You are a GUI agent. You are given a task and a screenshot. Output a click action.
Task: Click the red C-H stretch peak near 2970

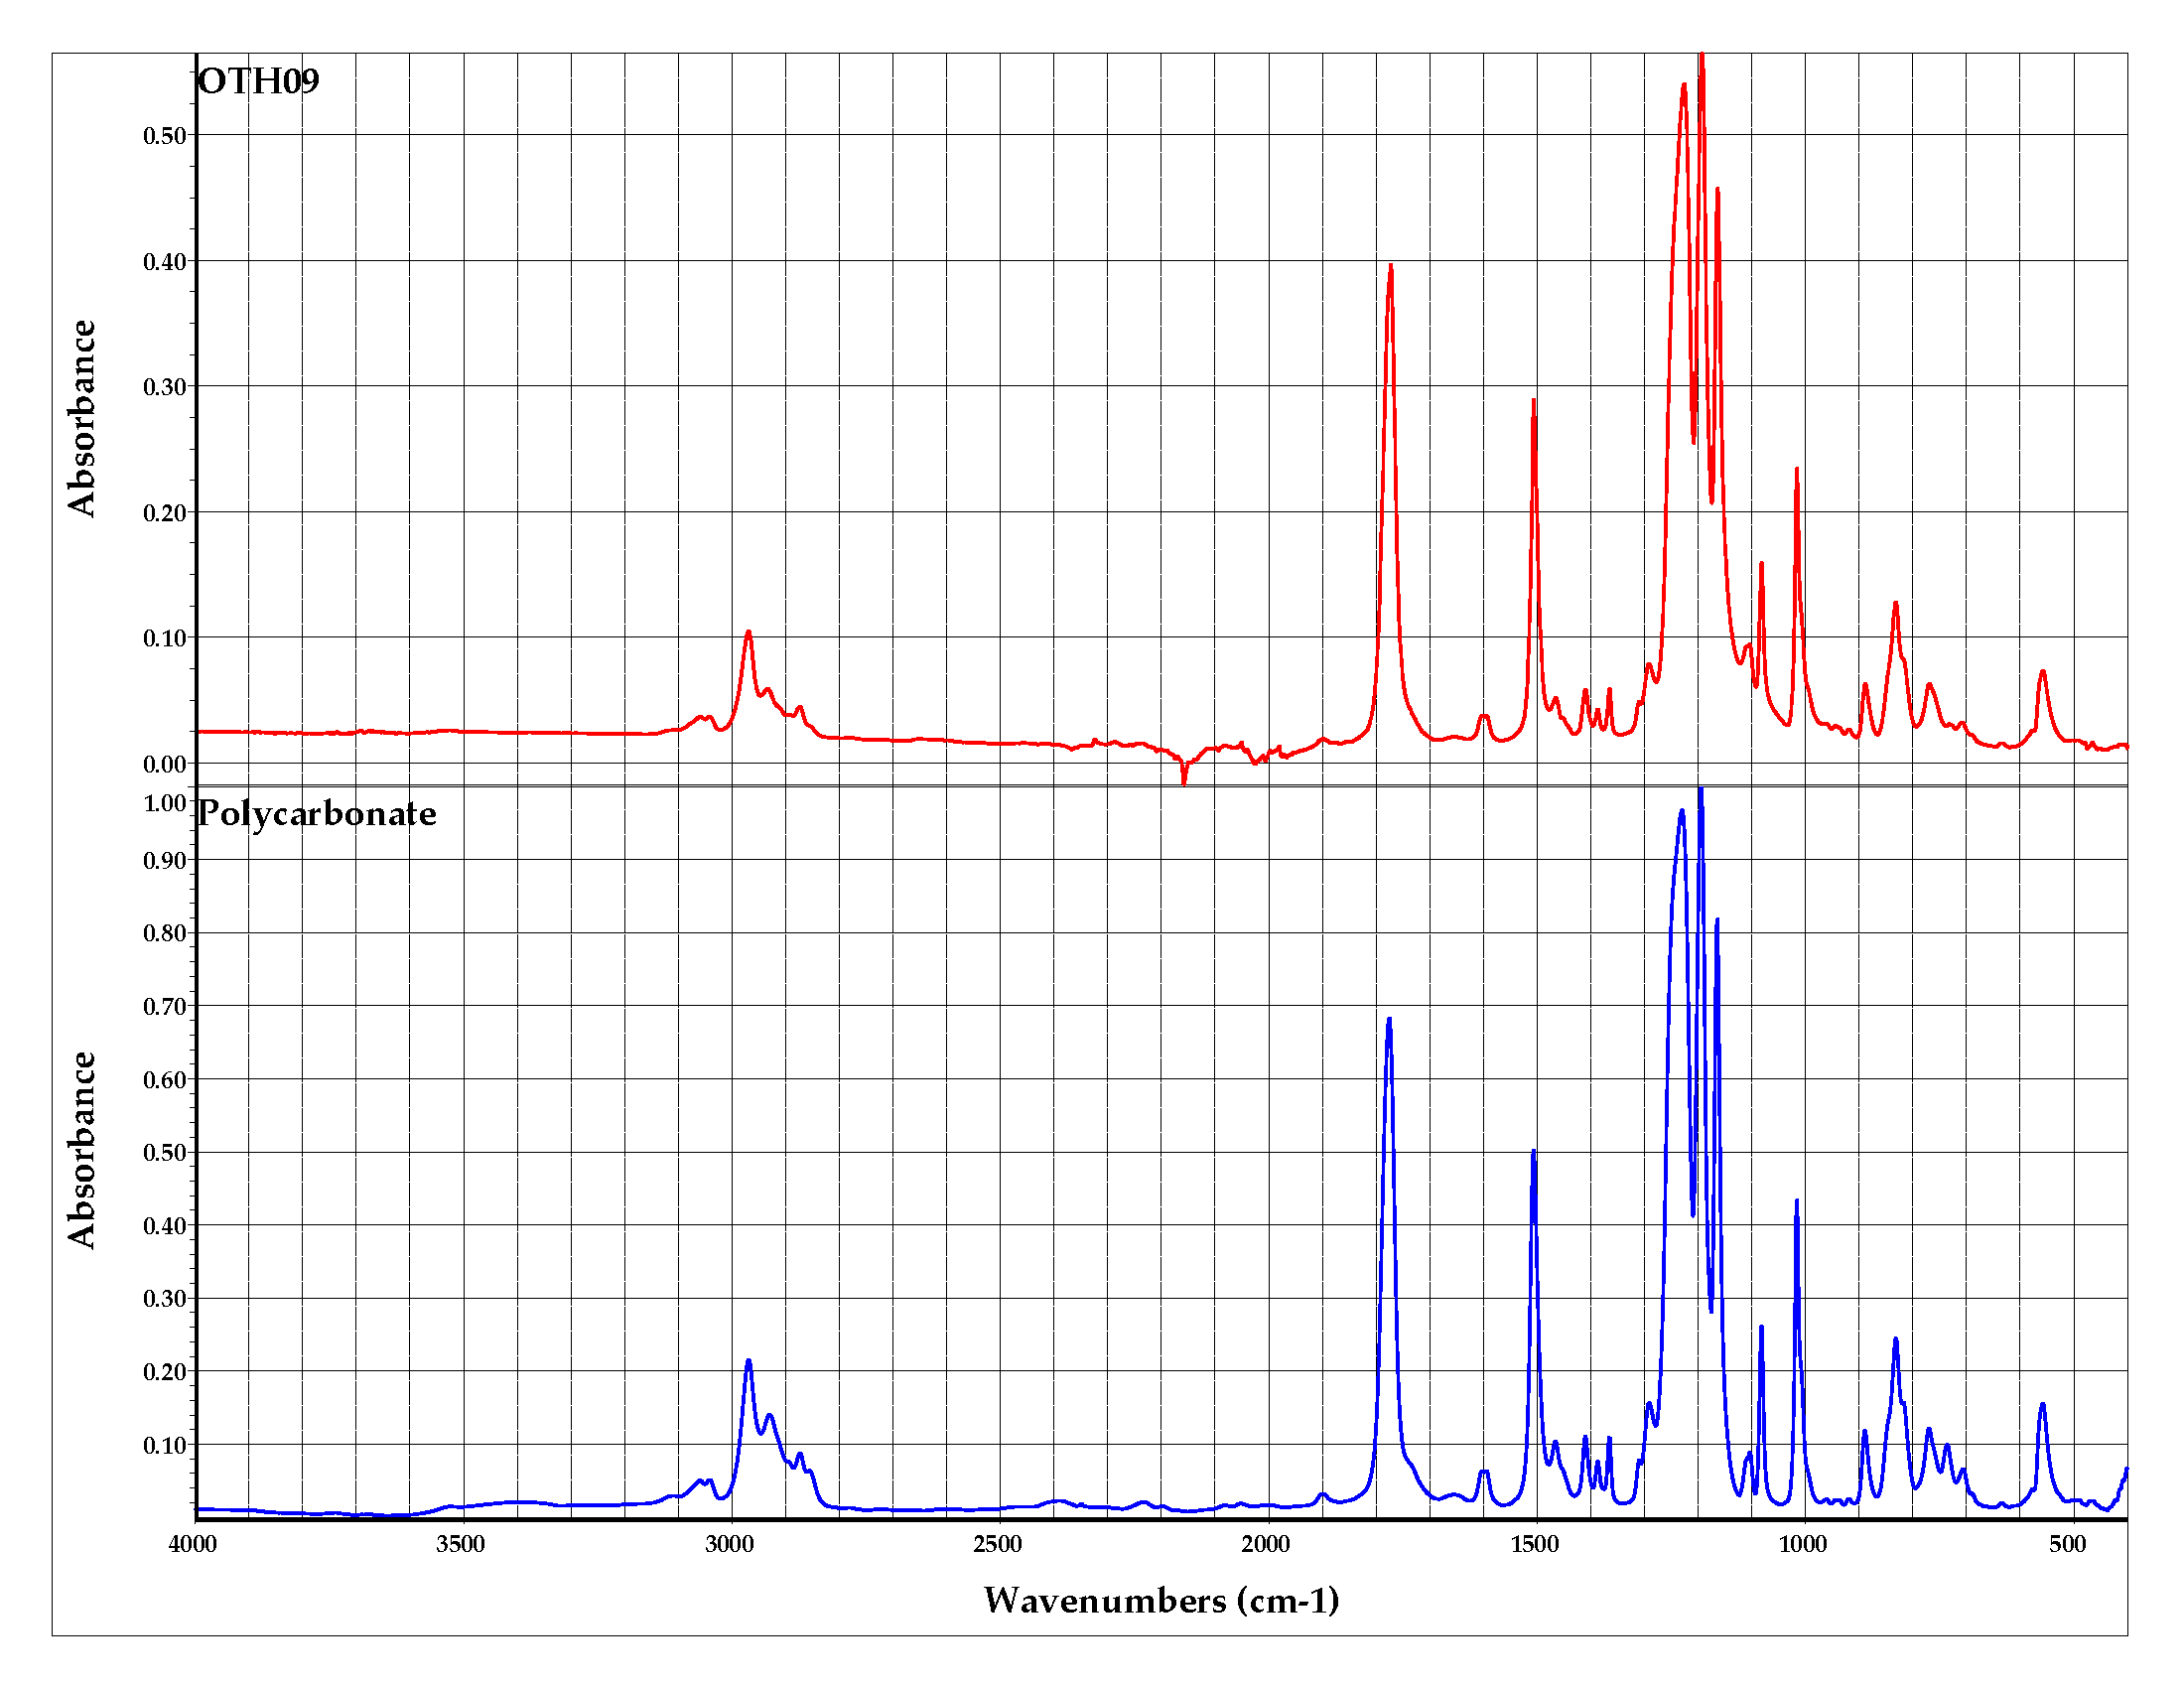(748, 633)
